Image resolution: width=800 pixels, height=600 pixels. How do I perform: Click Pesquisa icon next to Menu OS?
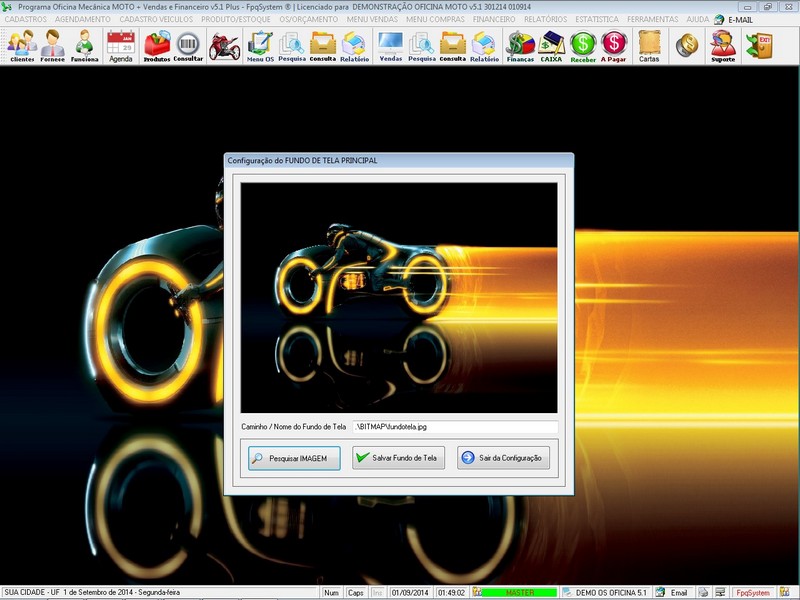(x=292, y=46)
